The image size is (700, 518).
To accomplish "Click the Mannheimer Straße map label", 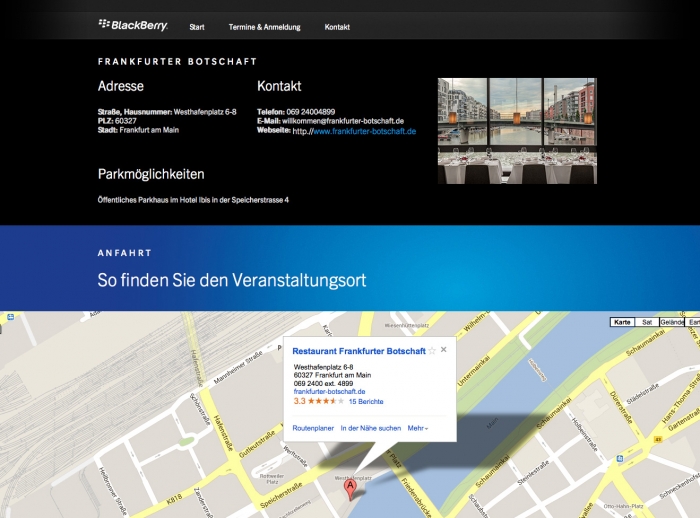I will pyautogui.click(x=238, y=368).
